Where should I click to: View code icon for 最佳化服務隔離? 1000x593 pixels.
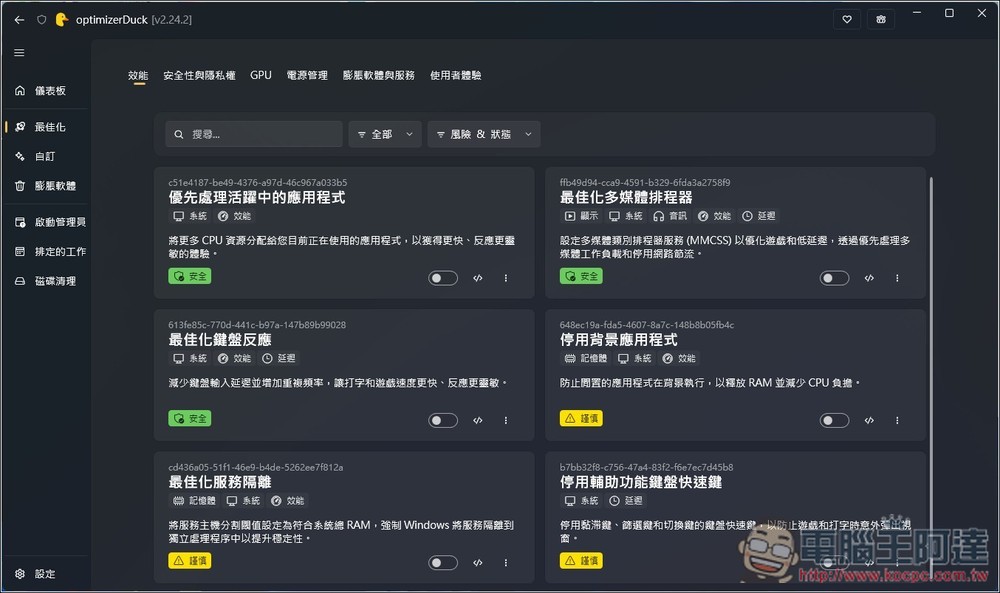tap(478, 562)
